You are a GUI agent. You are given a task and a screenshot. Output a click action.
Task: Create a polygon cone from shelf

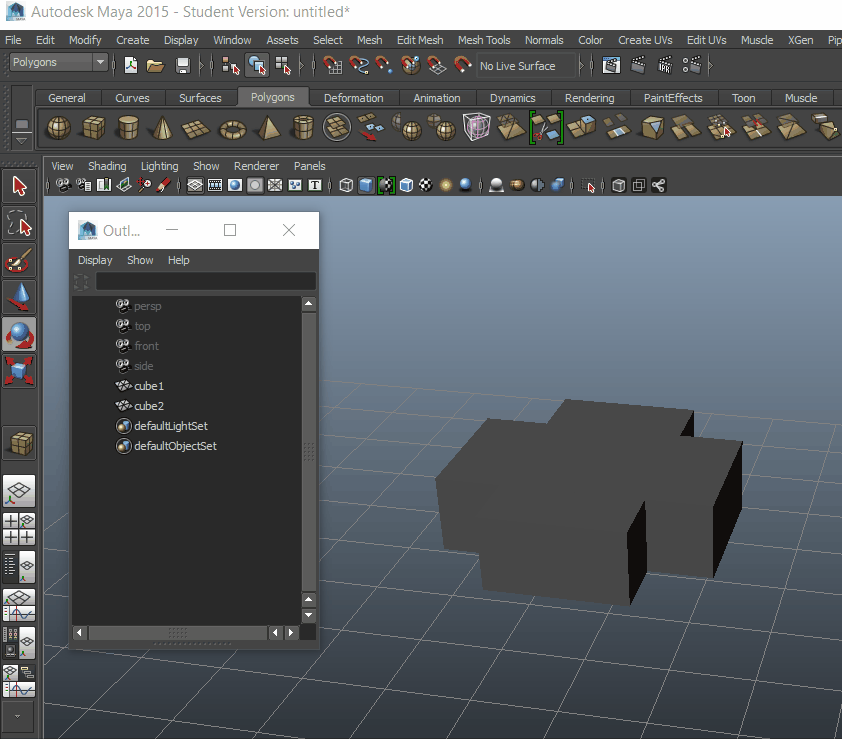162,128
